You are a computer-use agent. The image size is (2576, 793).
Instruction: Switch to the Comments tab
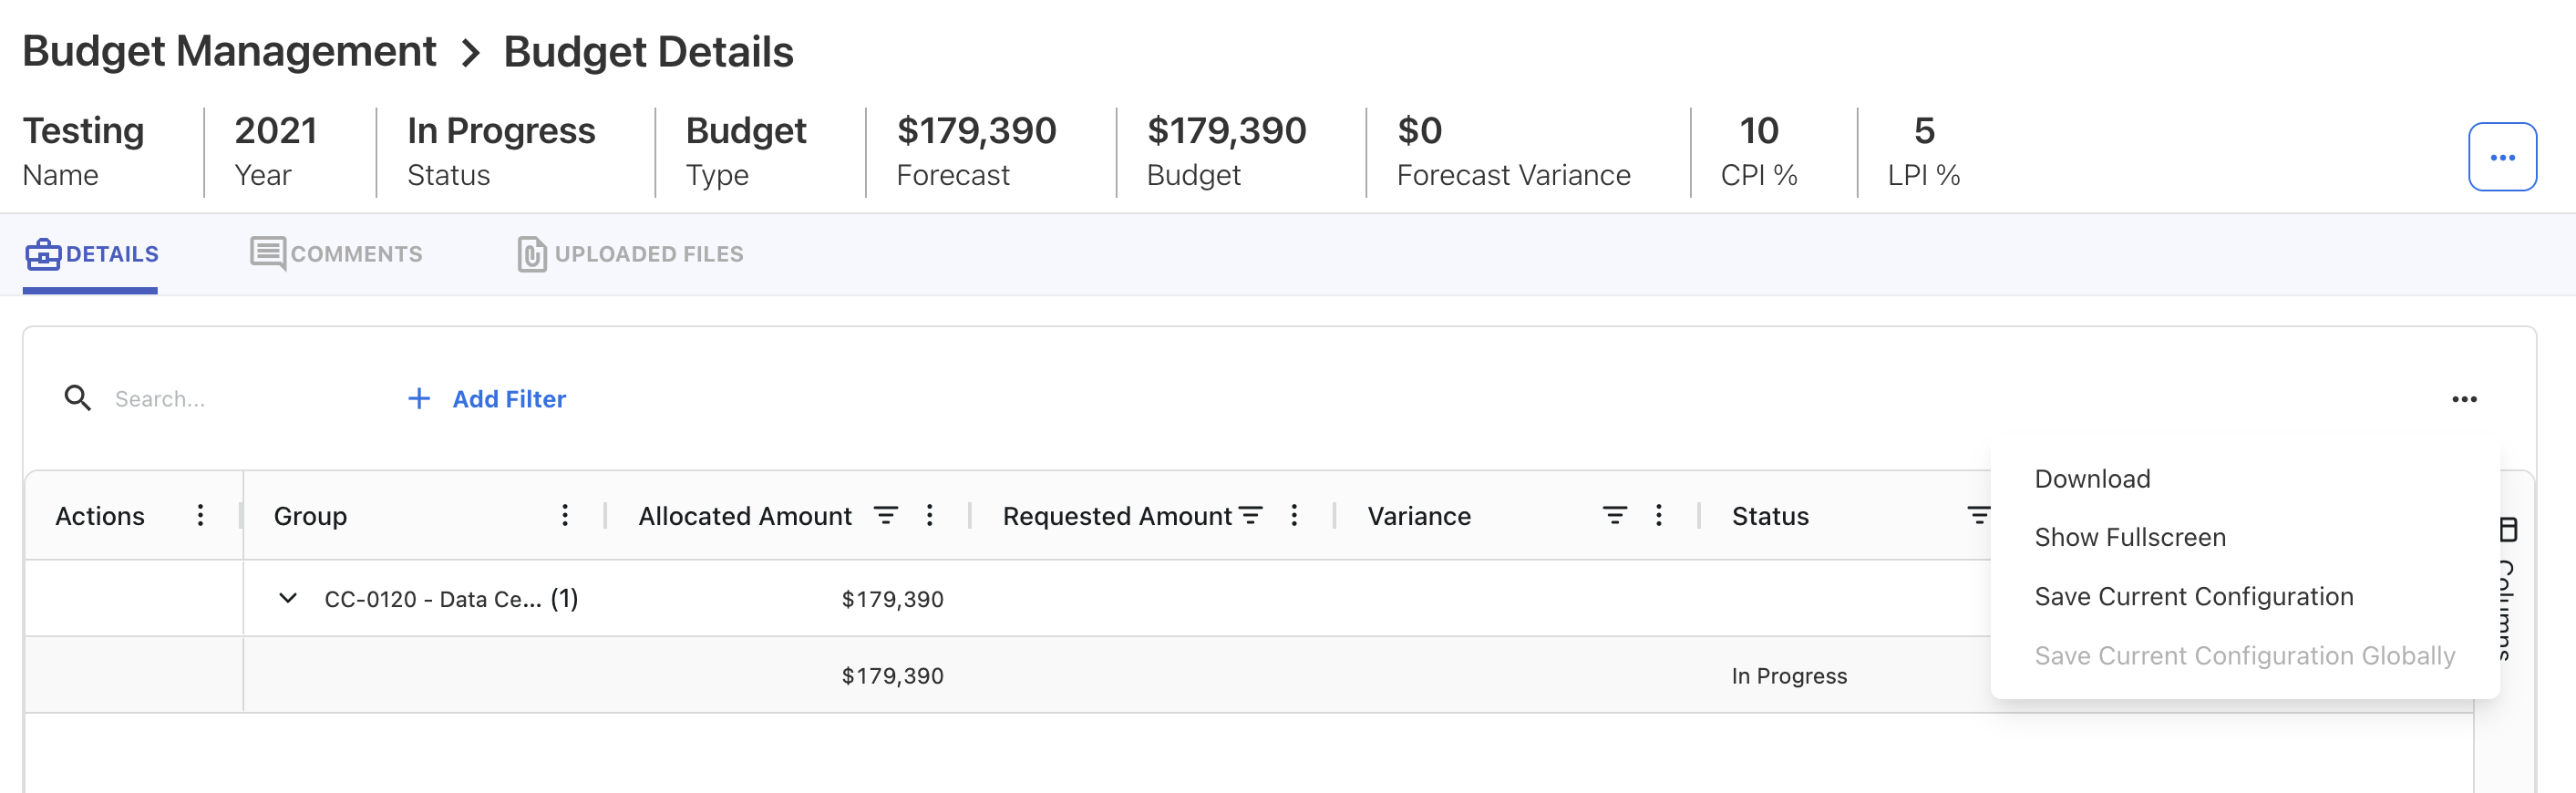click(x=337, y=254)
